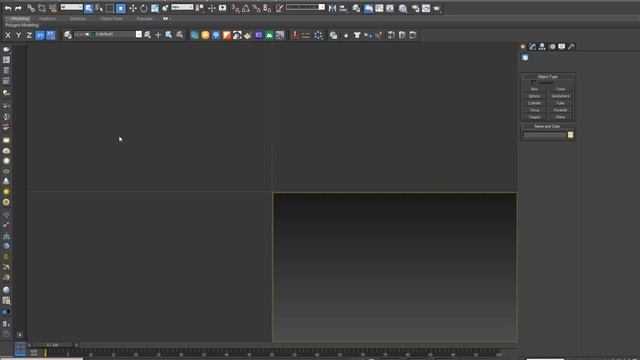The height and width of the screenshot is (360, 640).
Task: Click the GeoSphere primitive button
Action: point(560,96)
